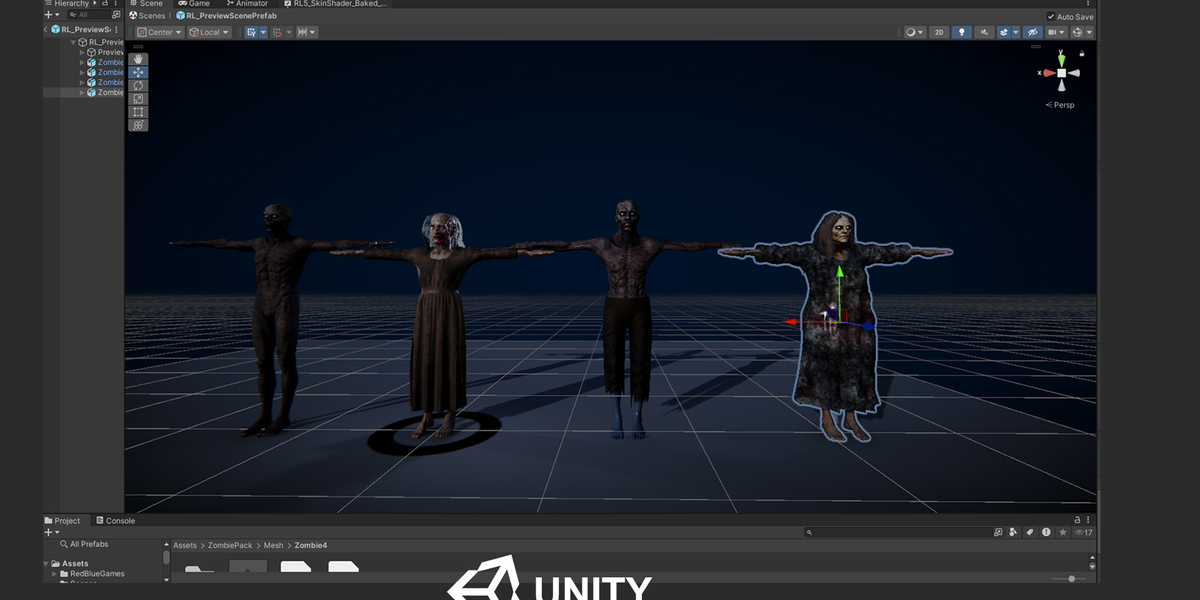This screenshot has height=600, width=1200.
Task: Open the Console tab
Action: coord(115,521)
